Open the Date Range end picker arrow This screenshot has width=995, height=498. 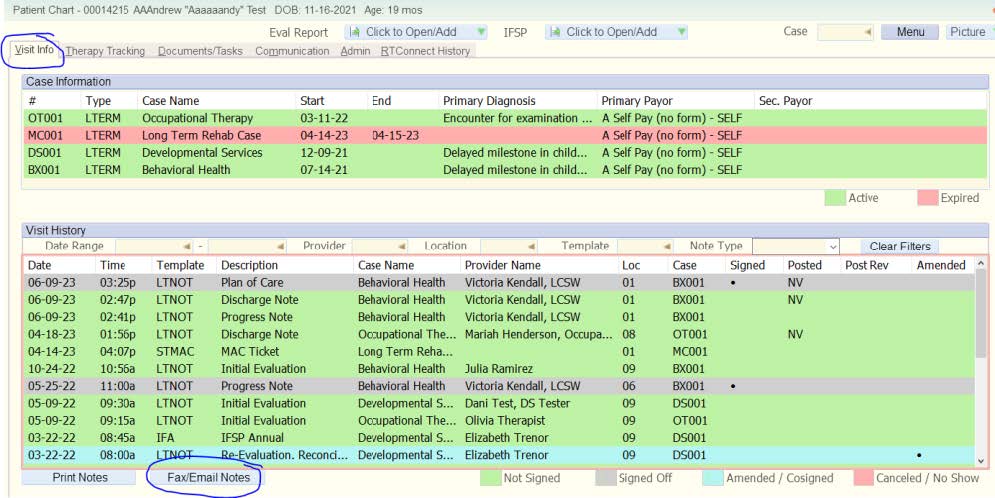tap(279, 246)
